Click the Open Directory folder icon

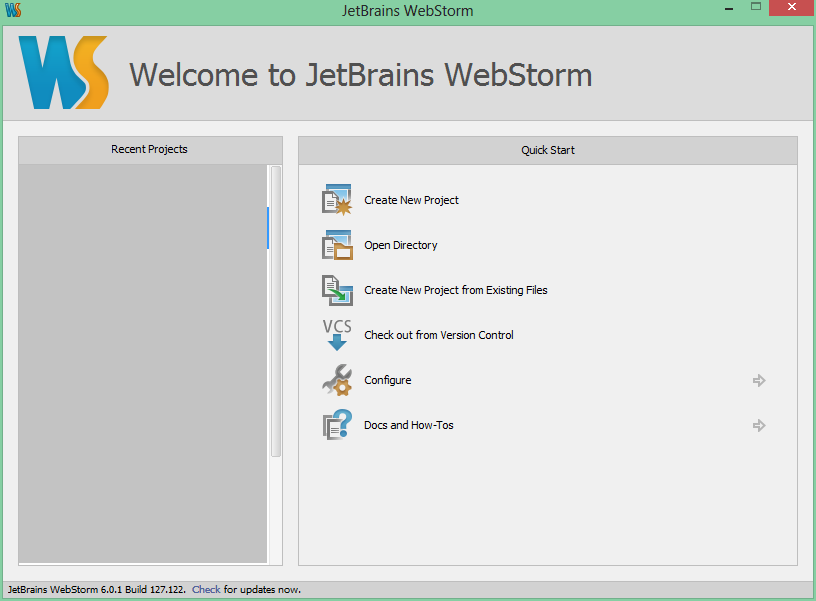point(337,245)
